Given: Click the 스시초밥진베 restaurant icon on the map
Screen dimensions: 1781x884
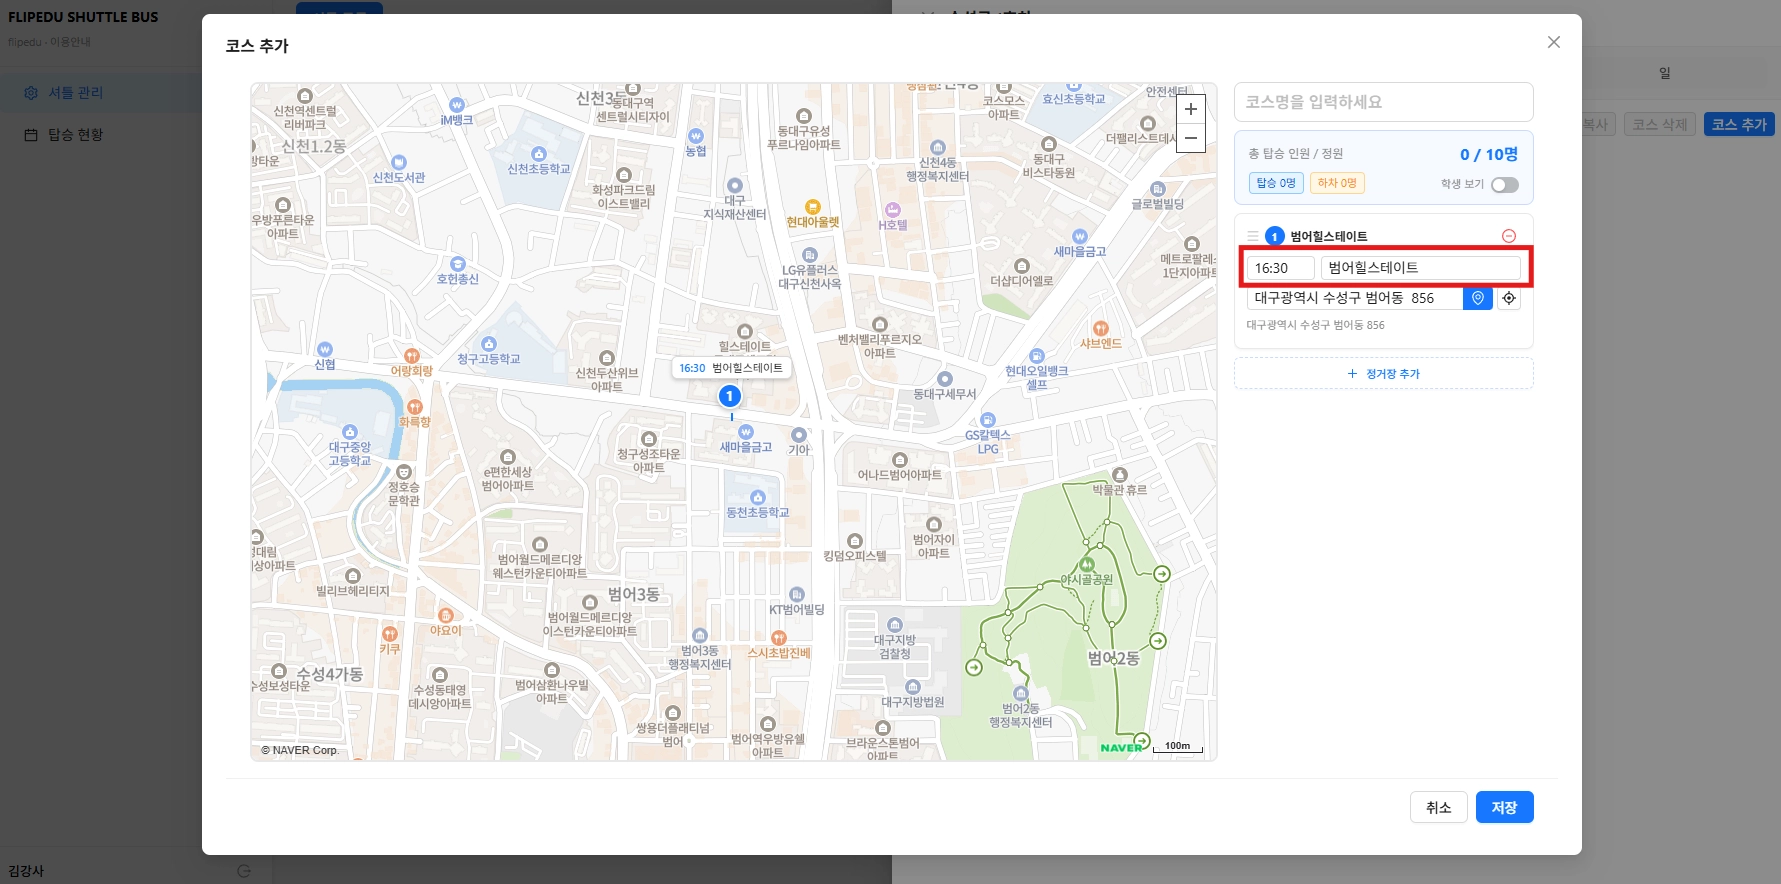Looking at the screenshot, I should coord(779,638).
